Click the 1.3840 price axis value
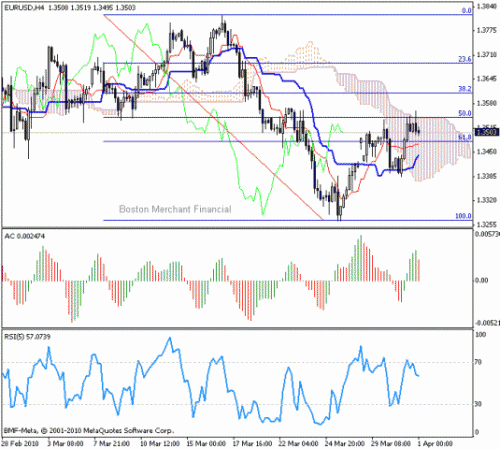The image size is (500, 449). tap(487, 6)
